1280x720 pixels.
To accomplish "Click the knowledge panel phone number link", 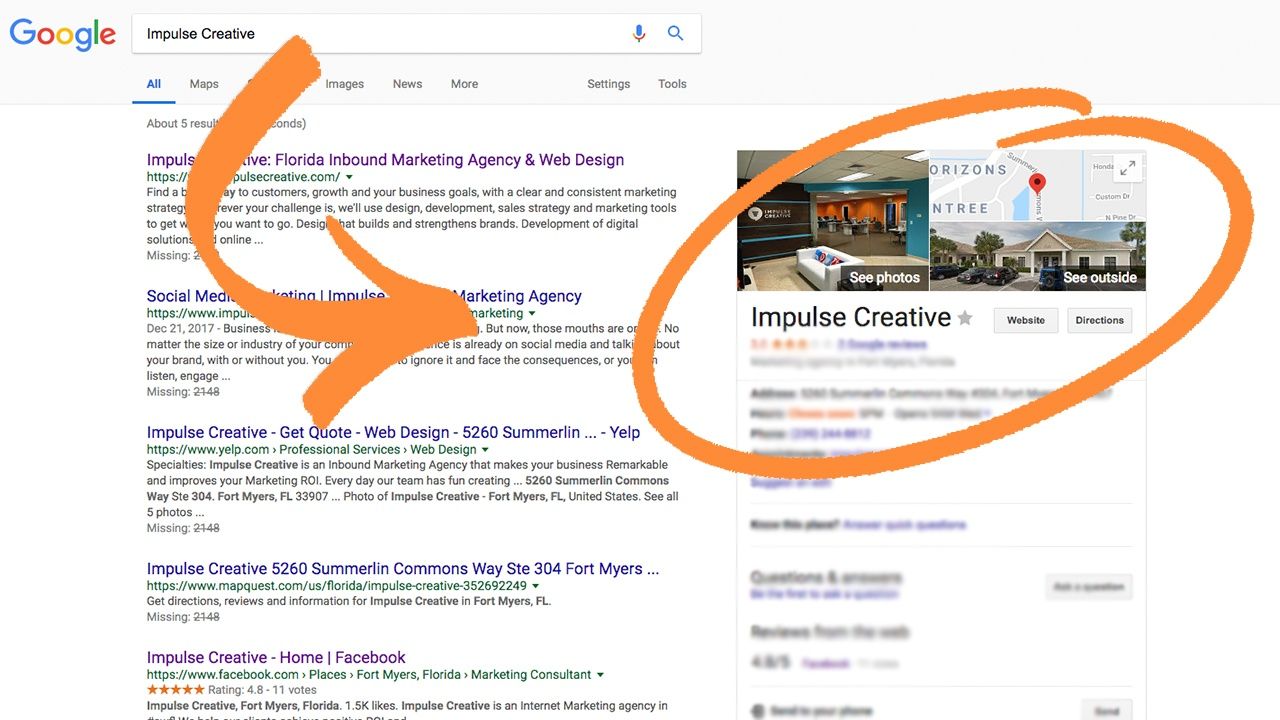I will (830, 435).
